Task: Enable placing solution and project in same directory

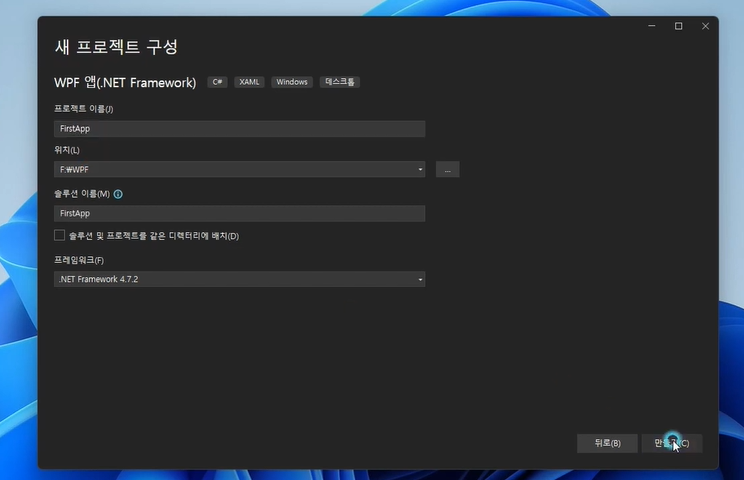Action: pos(59,235)
